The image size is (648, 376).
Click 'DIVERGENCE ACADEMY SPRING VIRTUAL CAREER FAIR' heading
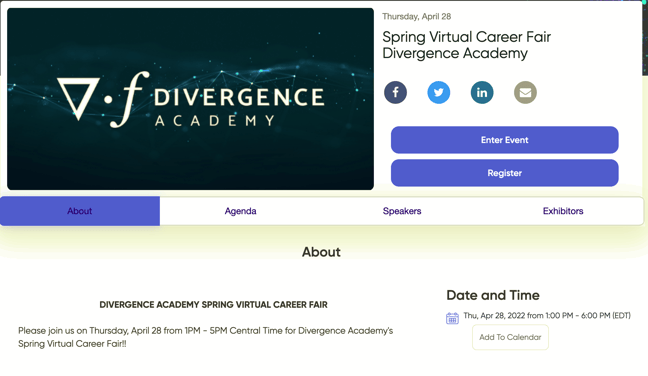pos(213,305)
